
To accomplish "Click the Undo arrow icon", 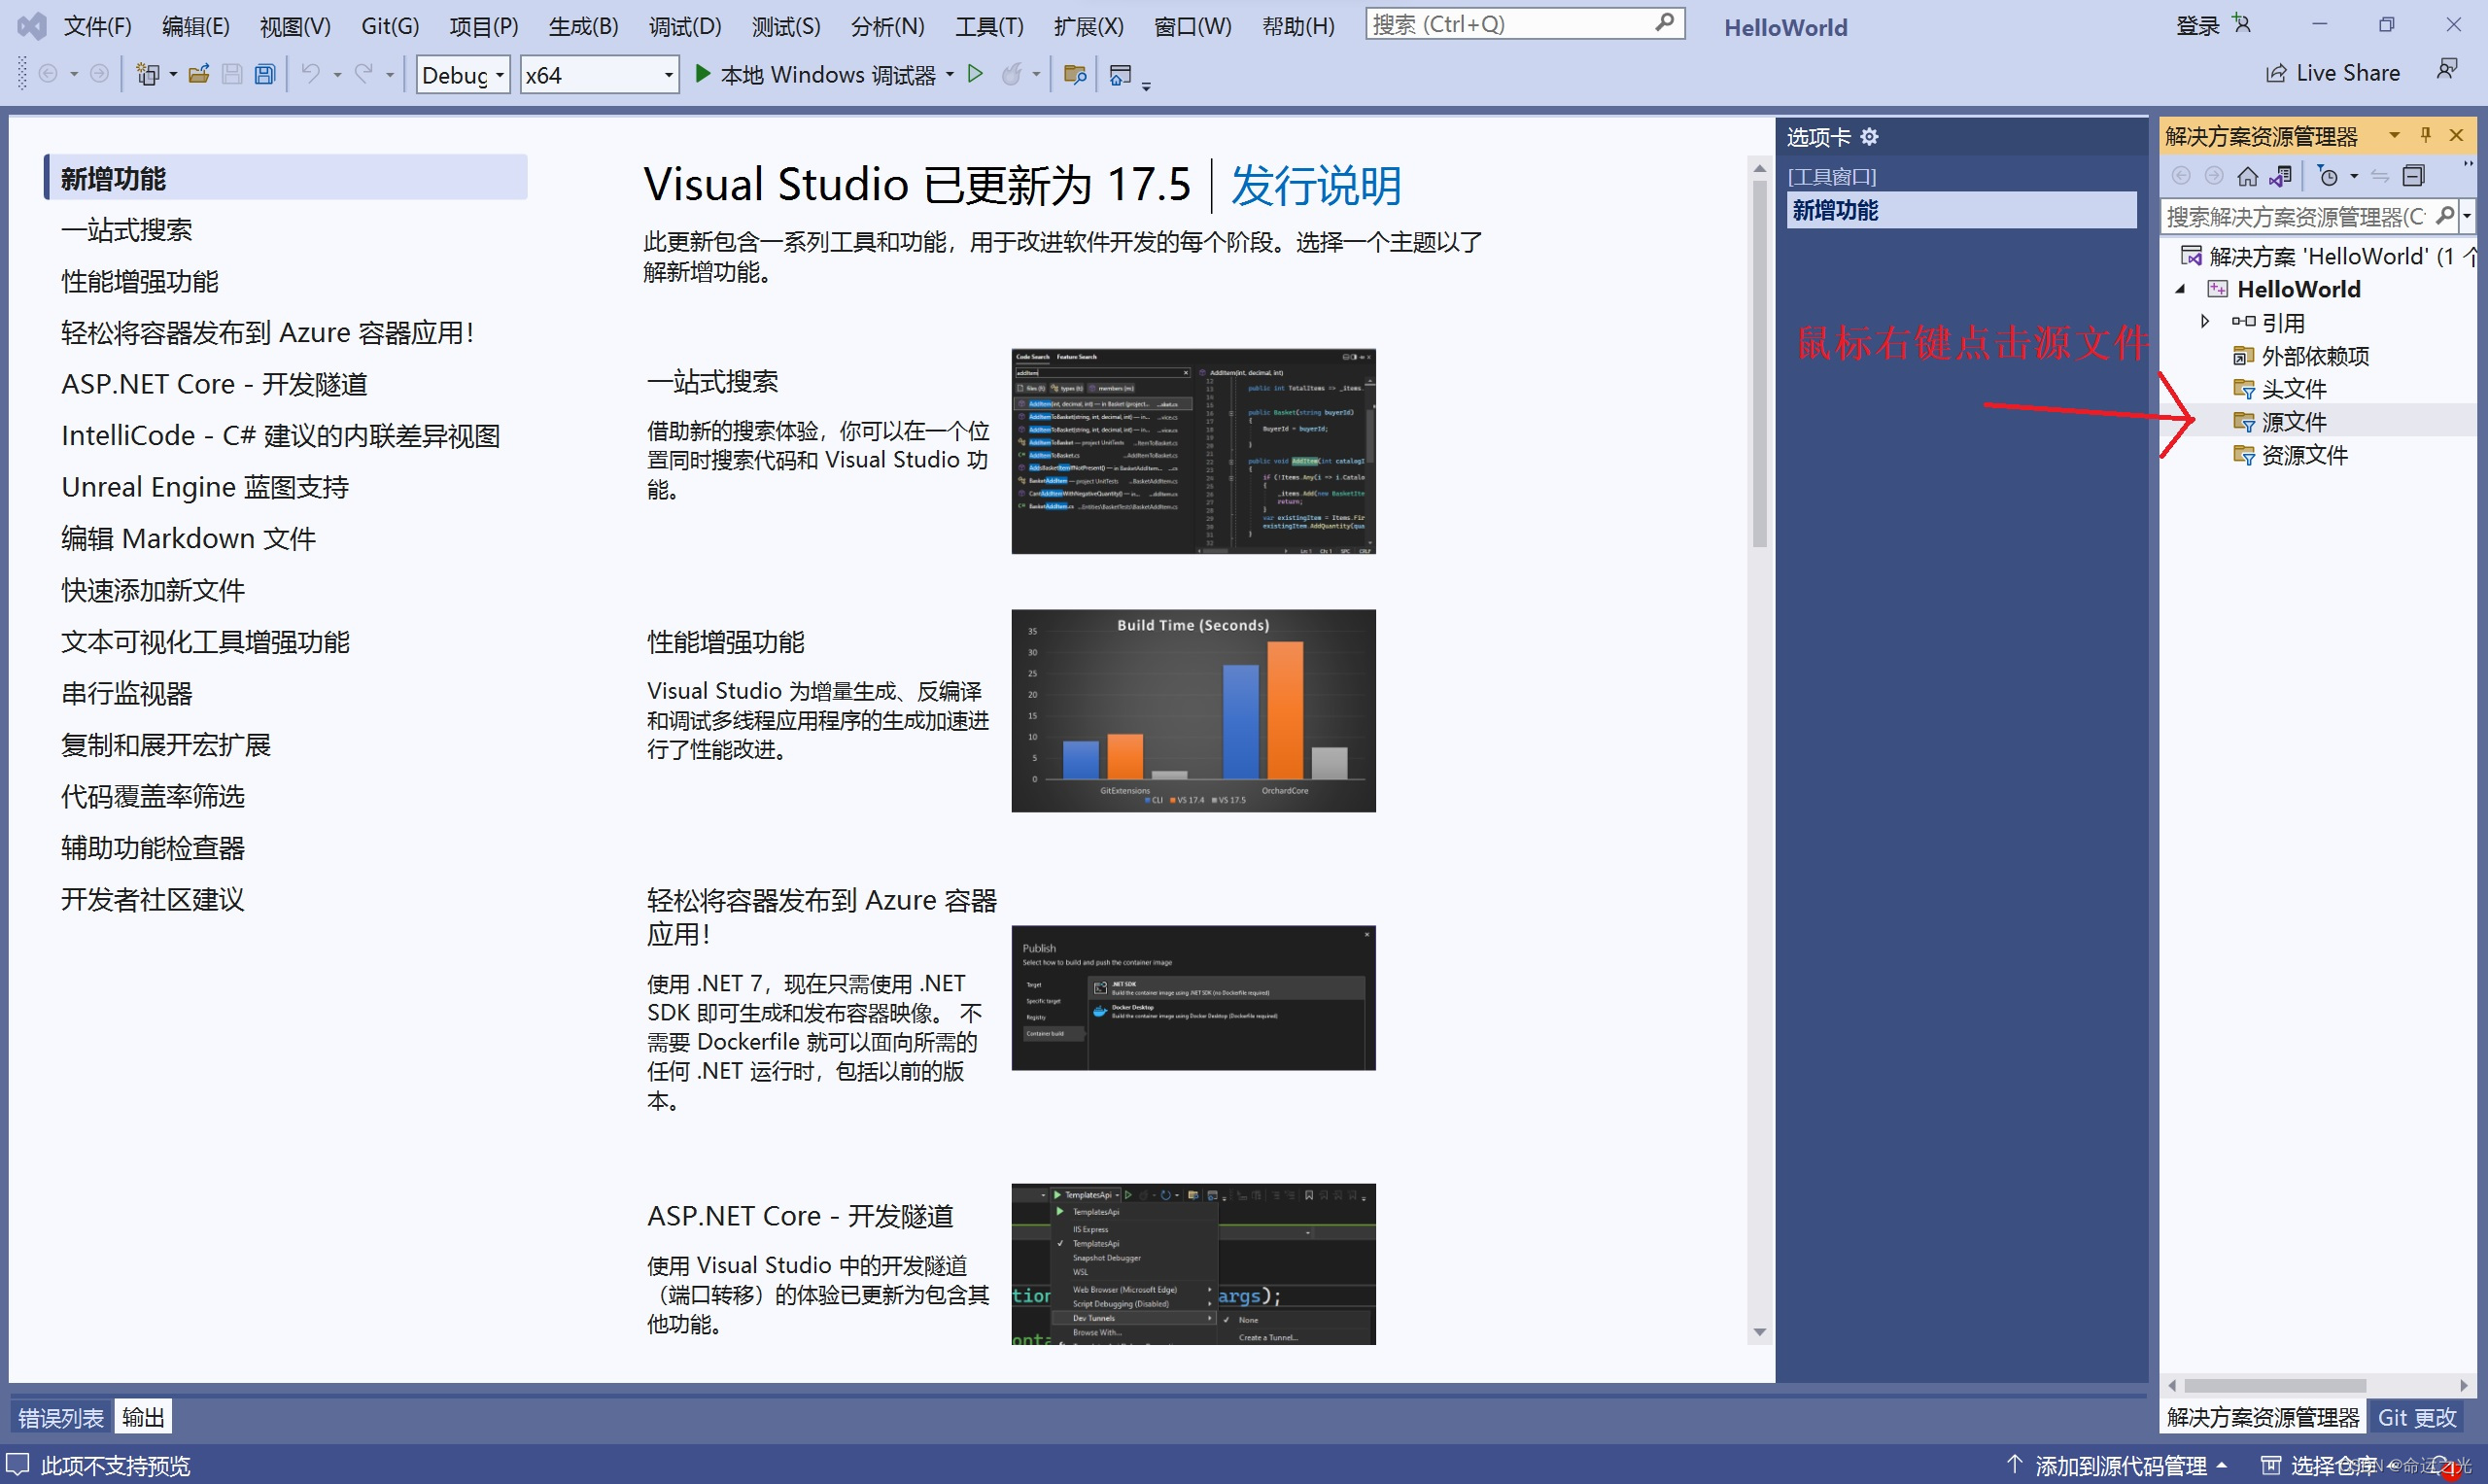I will 310,74.
